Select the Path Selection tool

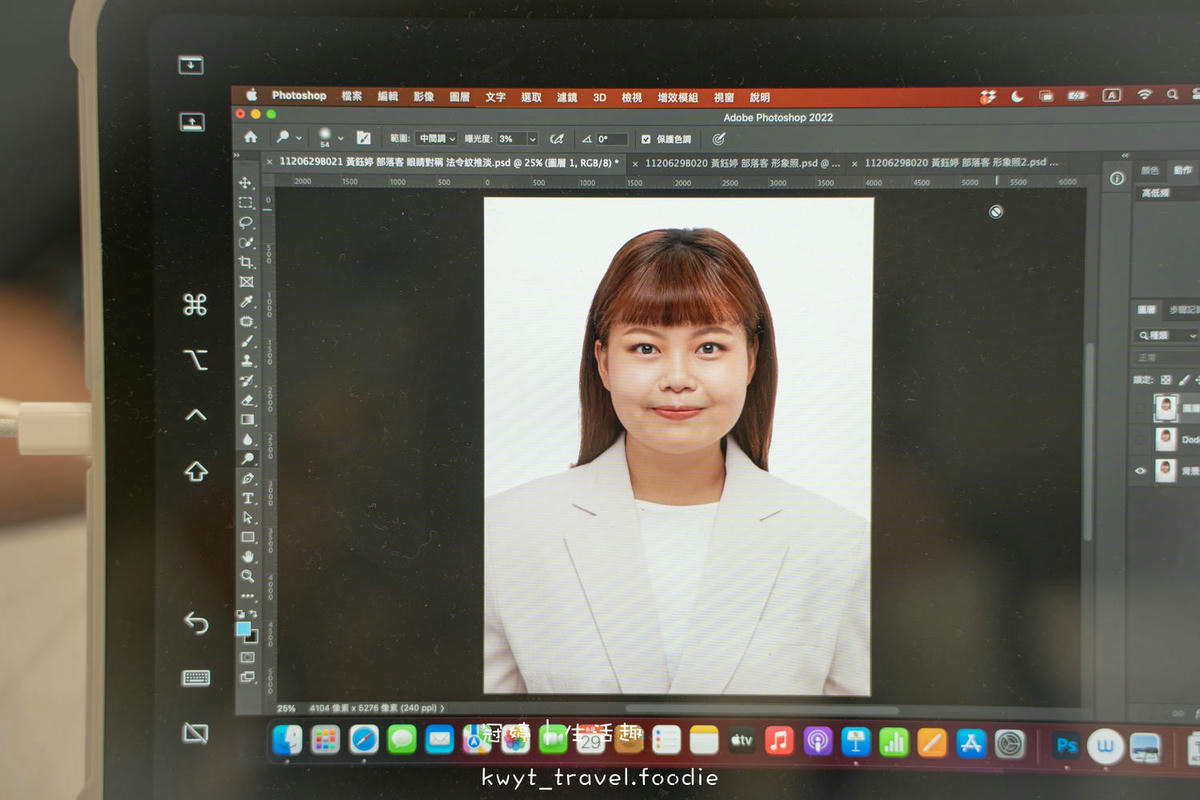[x=246, y=517]
